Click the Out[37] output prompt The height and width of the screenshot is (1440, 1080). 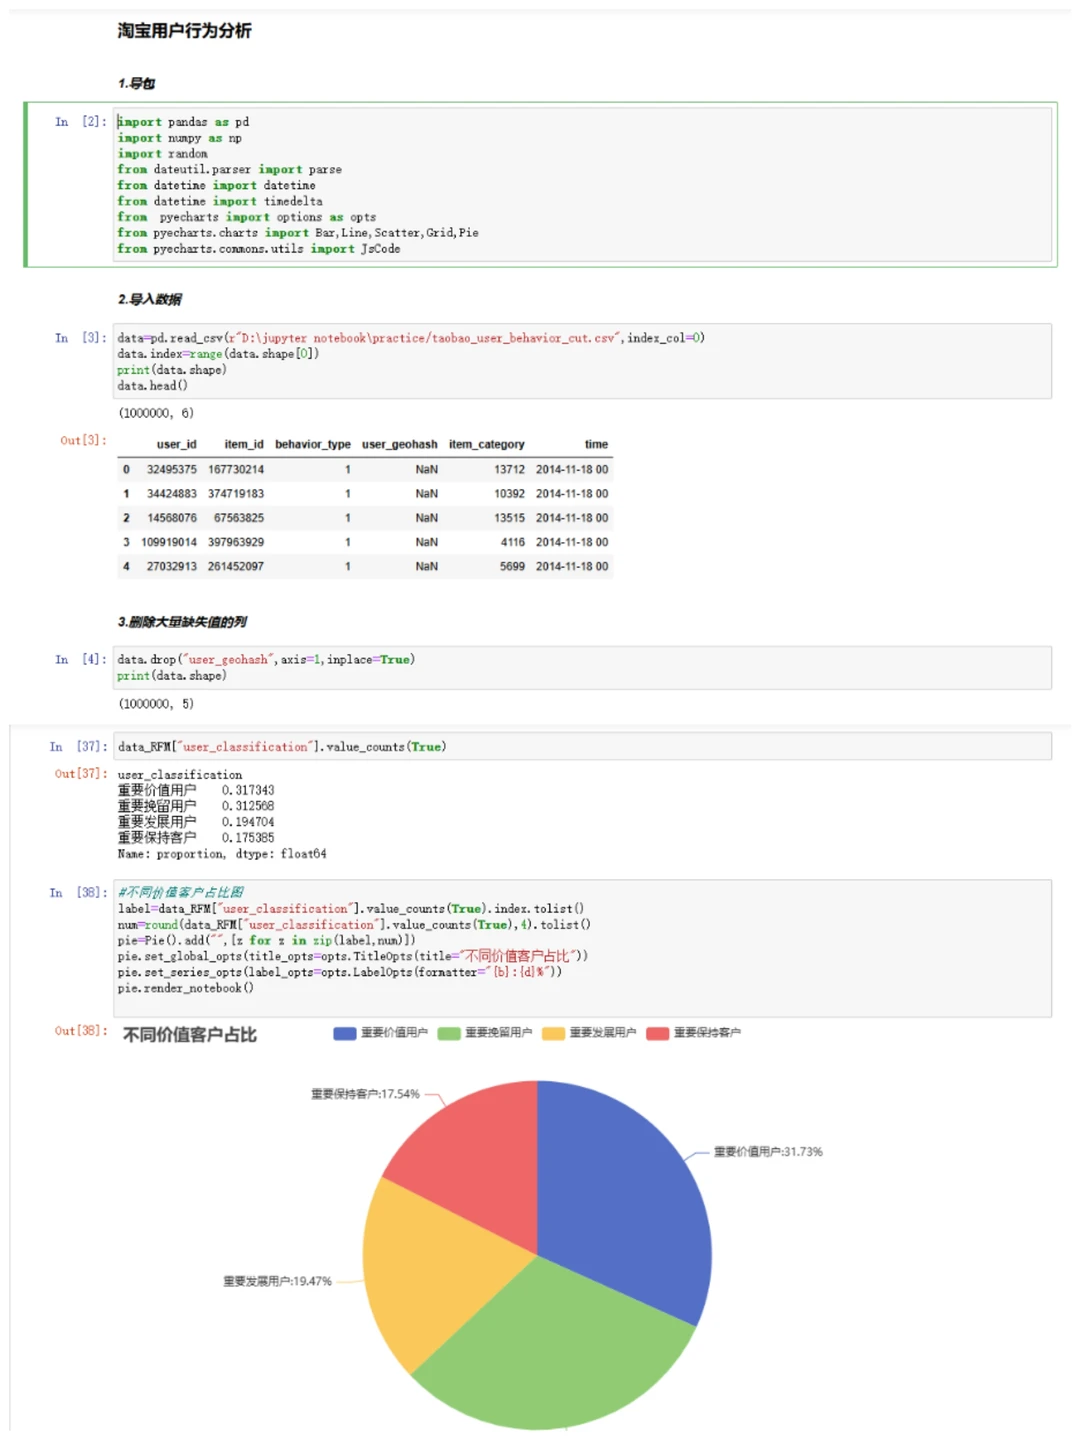tap(80, 774)
